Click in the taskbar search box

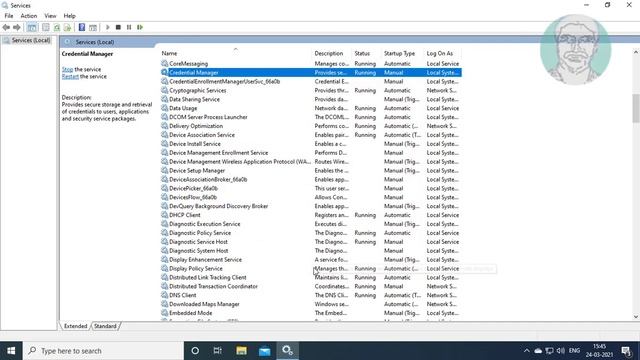[103, 351]
